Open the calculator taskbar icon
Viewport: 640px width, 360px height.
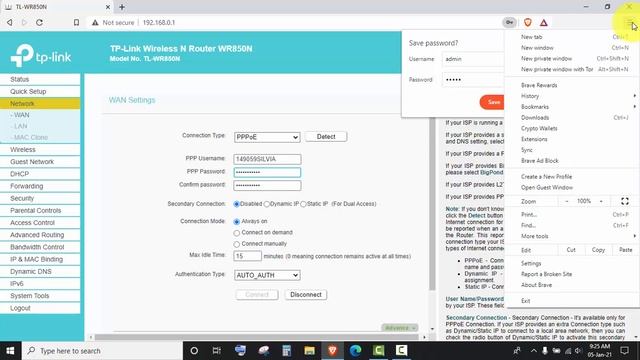[x=287, y=351]
